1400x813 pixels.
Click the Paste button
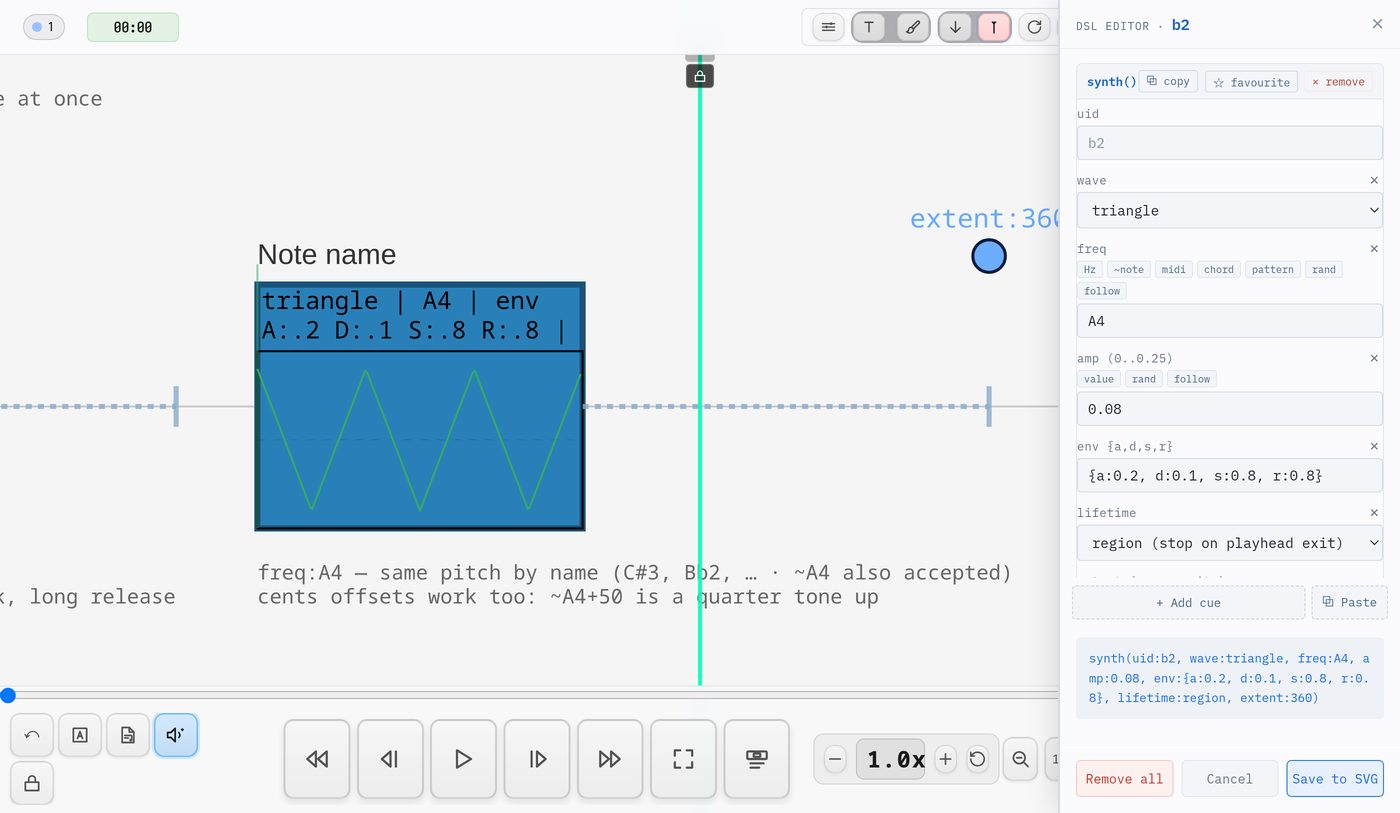pyautogui.click(x=1349, y=602)
